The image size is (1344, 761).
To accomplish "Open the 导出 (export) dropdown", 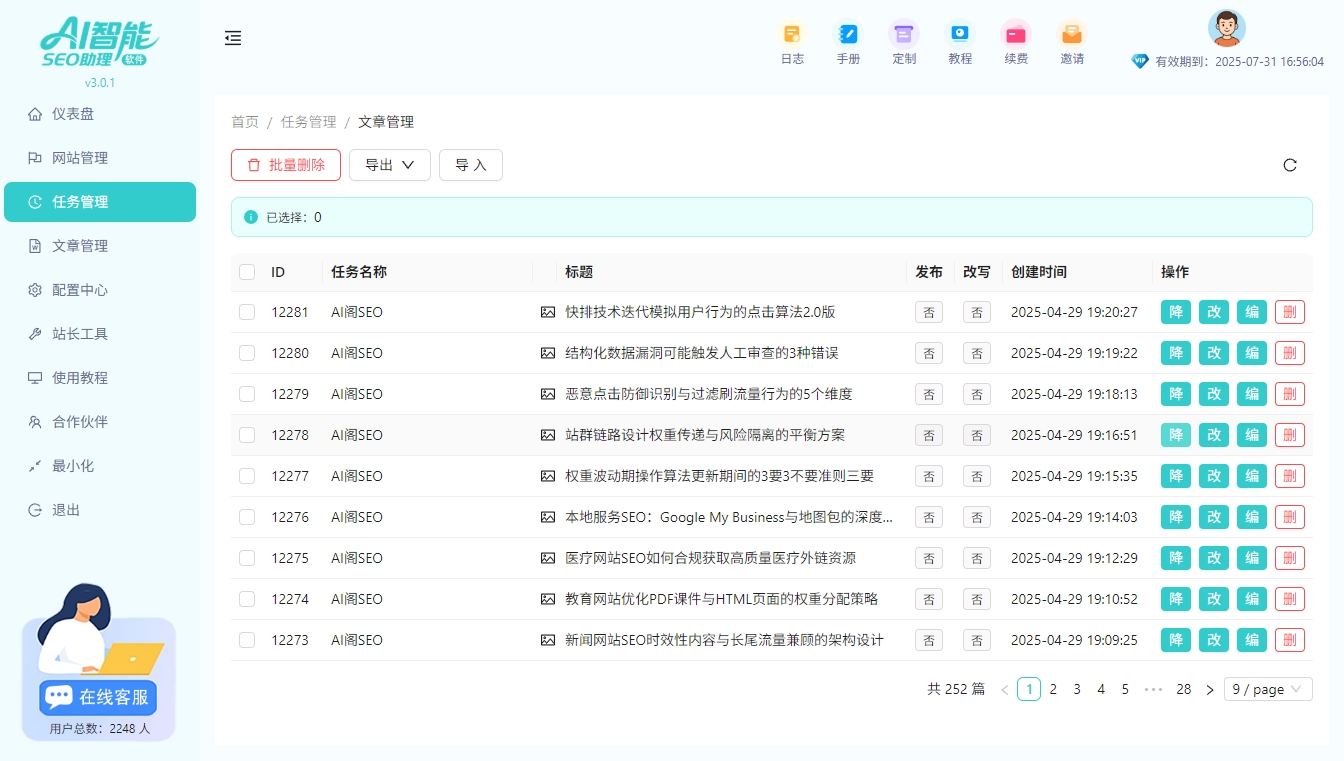I will pos(389,165).
